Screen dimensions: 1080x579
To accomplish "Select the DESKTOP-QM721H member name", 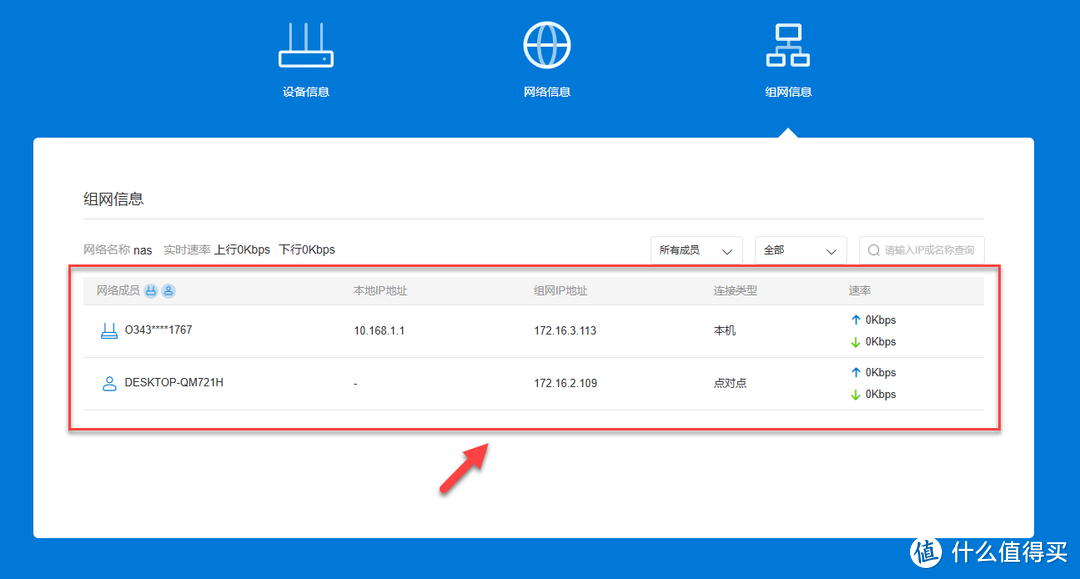I will 174,382.
